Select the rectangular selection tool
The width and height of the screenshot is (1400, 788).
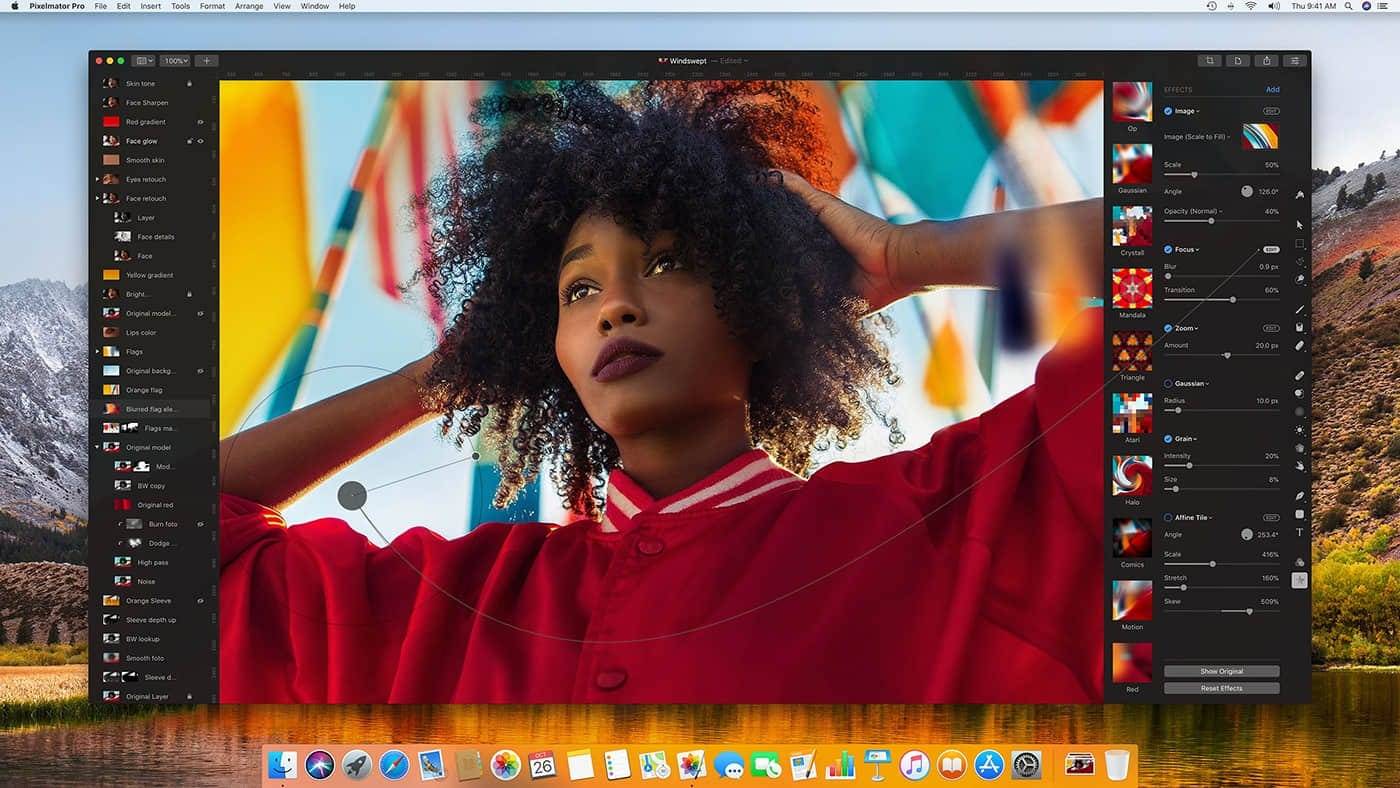[1299, 243]
